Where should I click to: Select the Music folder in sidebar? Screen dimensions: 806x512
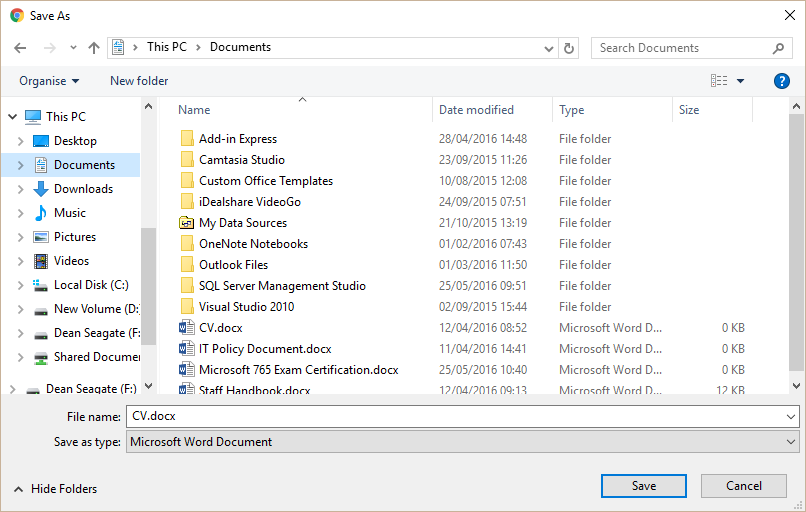click(70, 213)
